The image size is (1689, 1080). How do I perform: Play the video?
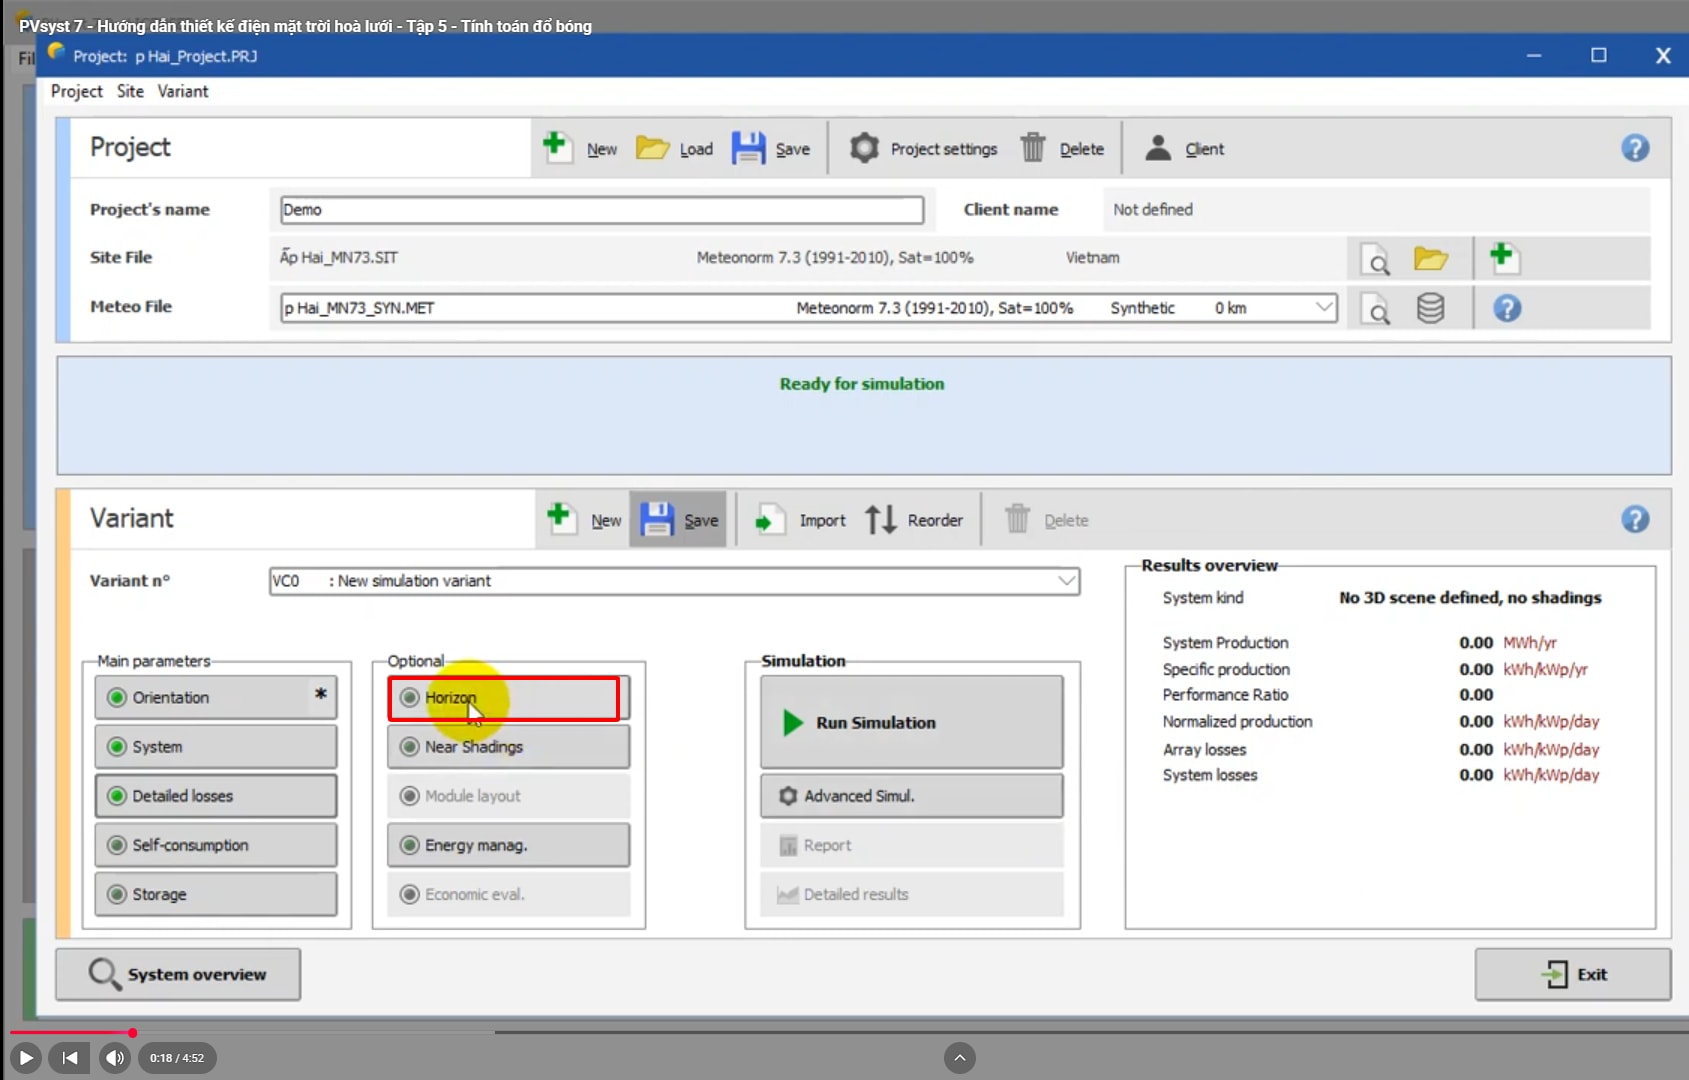[26, 1057]
